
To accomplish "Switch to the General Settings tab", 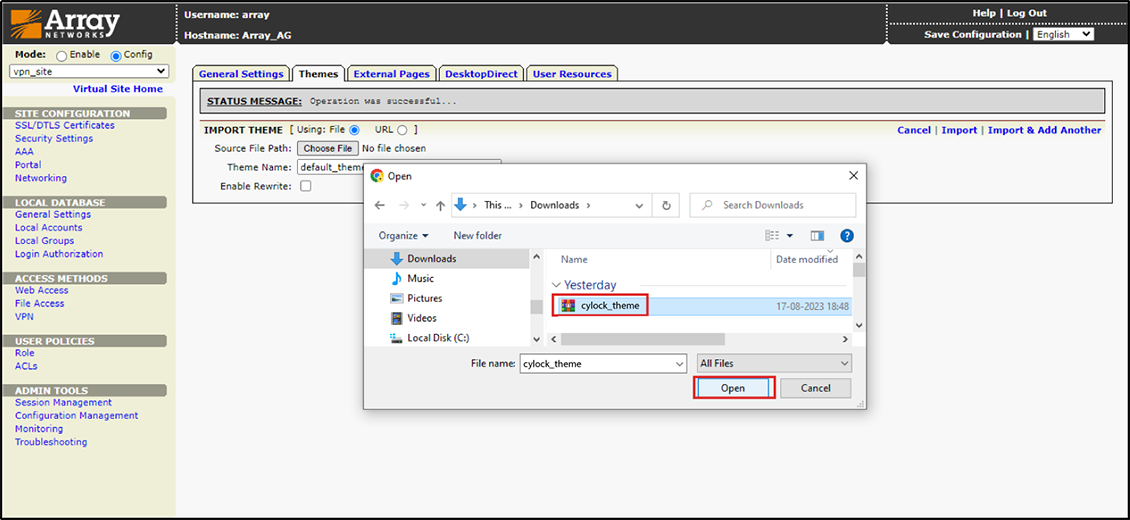I will 240,73.
